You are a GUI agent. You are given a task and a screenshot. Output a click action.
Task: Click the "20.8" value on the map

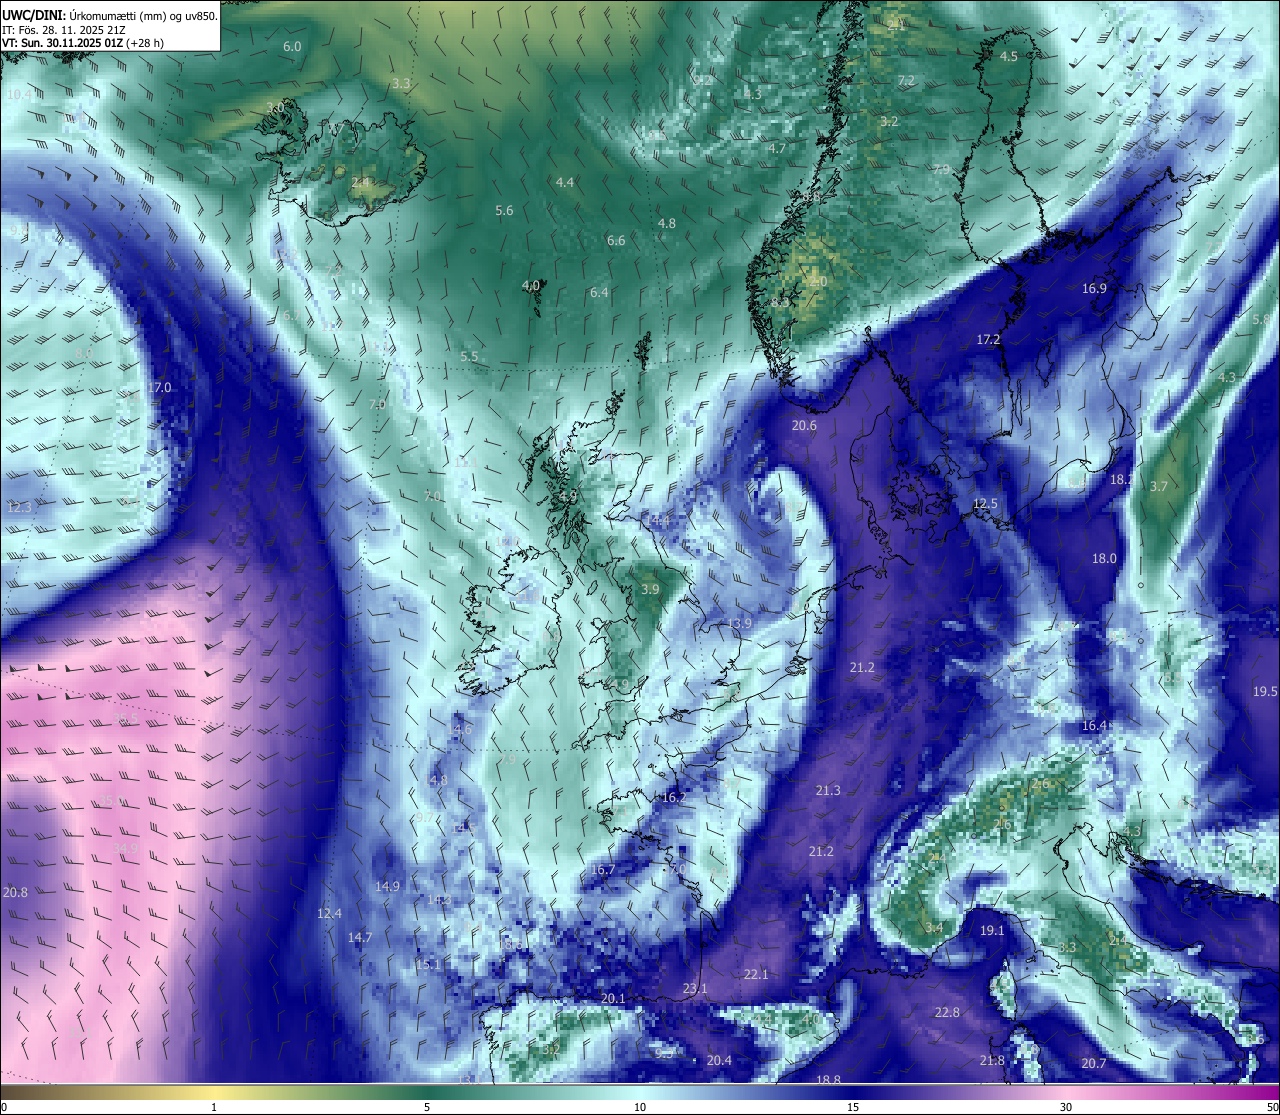(15, 893)
